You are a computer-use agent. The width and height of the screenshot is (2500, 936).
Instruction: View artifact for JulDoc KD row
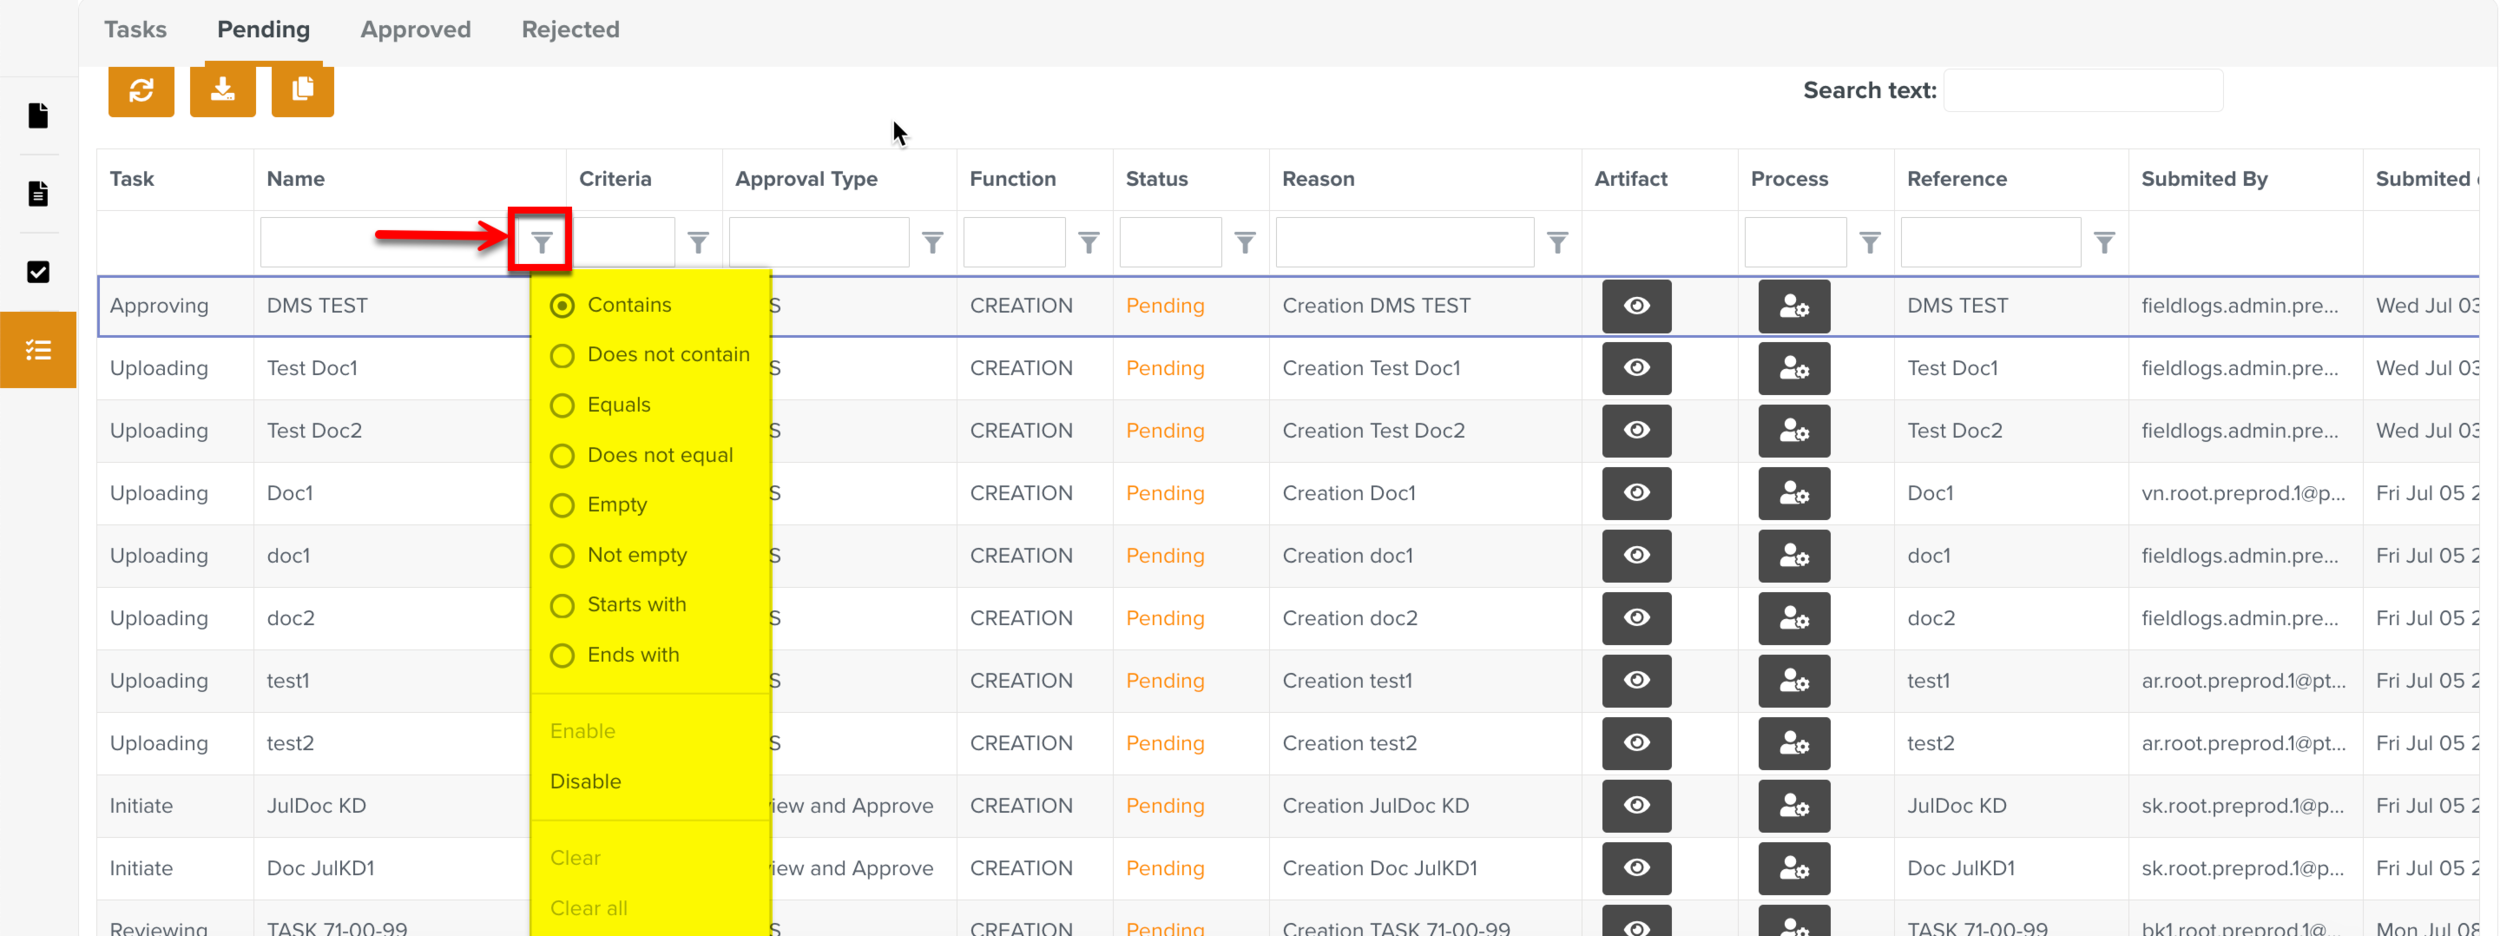pyautogui.click(x=1636, y=806)
